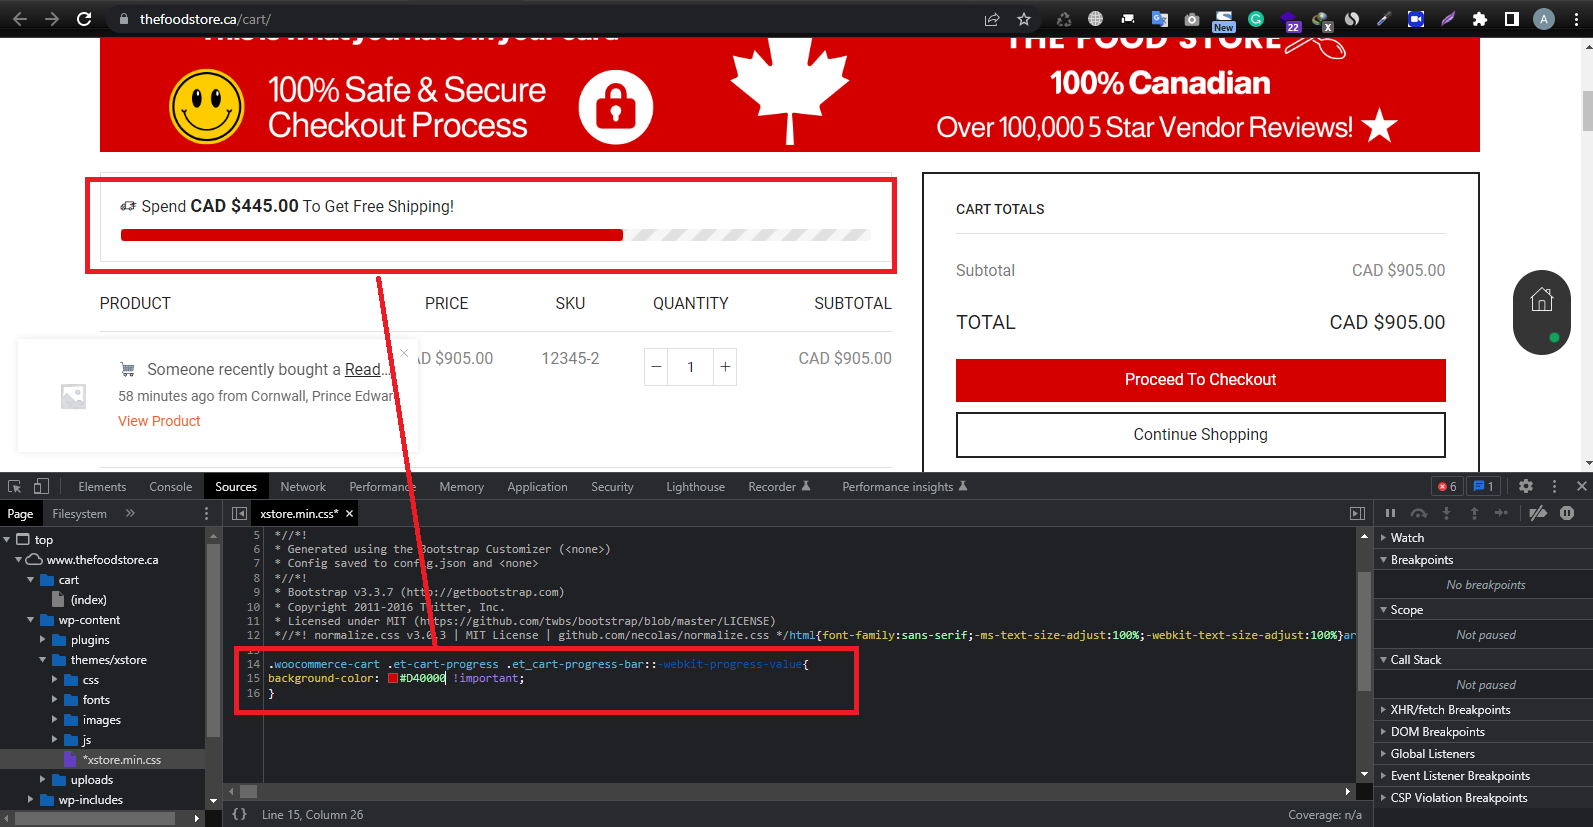Toggle the device toolbar icon

(41, 486)
